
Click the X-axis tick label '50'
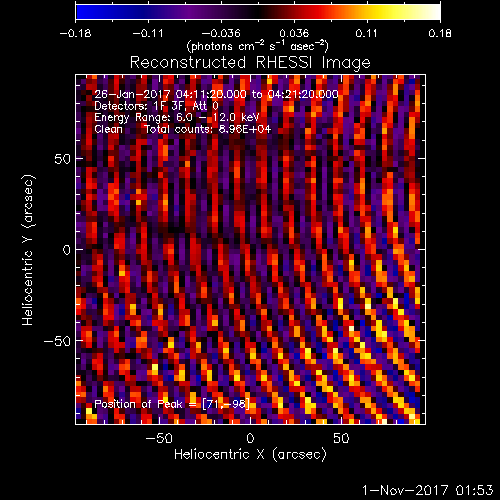tap(341, 438)
